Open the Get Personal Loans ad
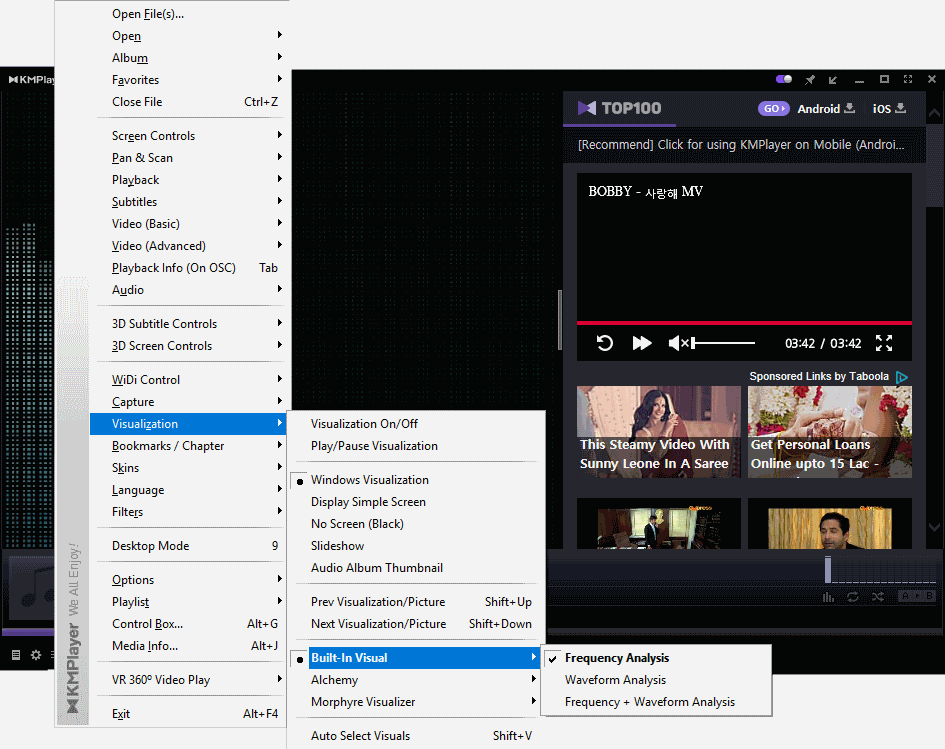 [830, 432]
